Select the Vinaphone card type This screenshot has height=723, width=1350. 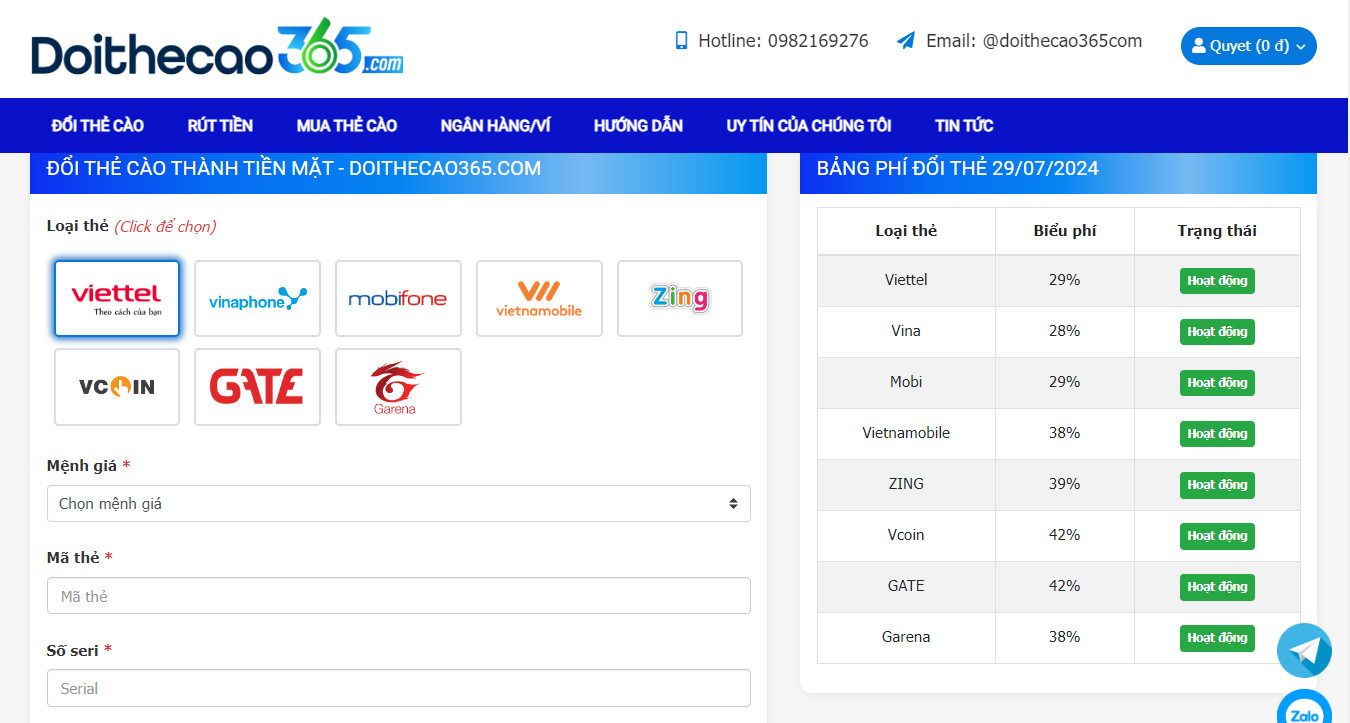[x=257, y=298]
